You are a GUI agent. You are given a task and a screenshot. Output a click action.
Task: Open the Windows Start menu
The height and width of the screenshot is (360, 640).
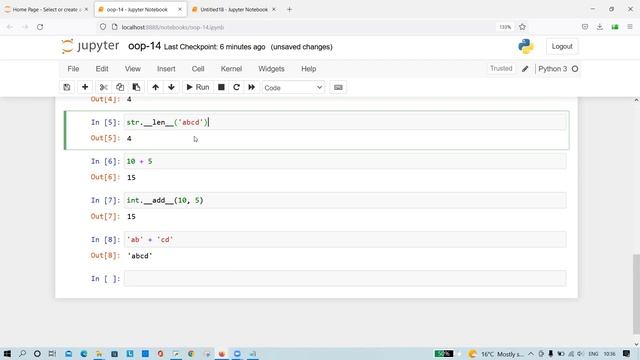click(7, 353)
